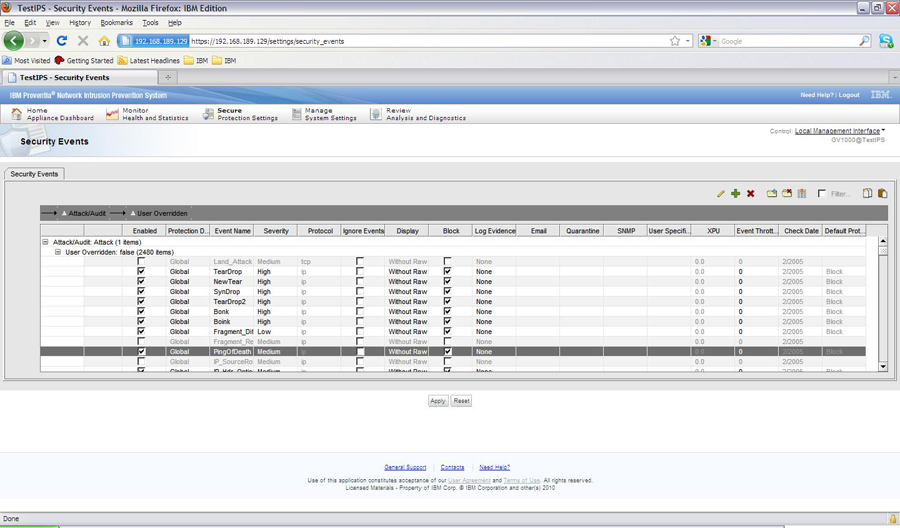Click the folder icon with red X
The height and width of the screenshot is (528, 900).
tap(787, 193)
